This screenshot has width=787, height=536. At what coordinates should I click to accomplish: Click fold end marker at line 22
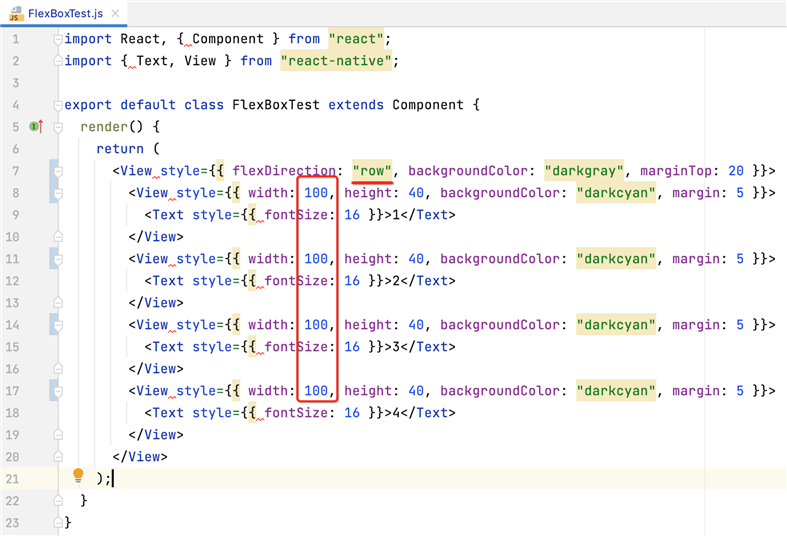pos(58,501)
